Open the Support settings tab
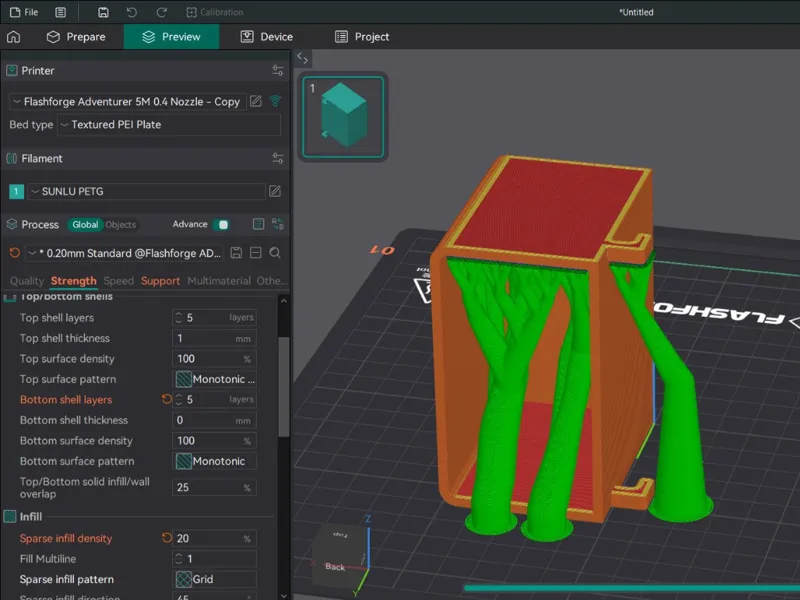The image size is (800, 600). point(160,281)
